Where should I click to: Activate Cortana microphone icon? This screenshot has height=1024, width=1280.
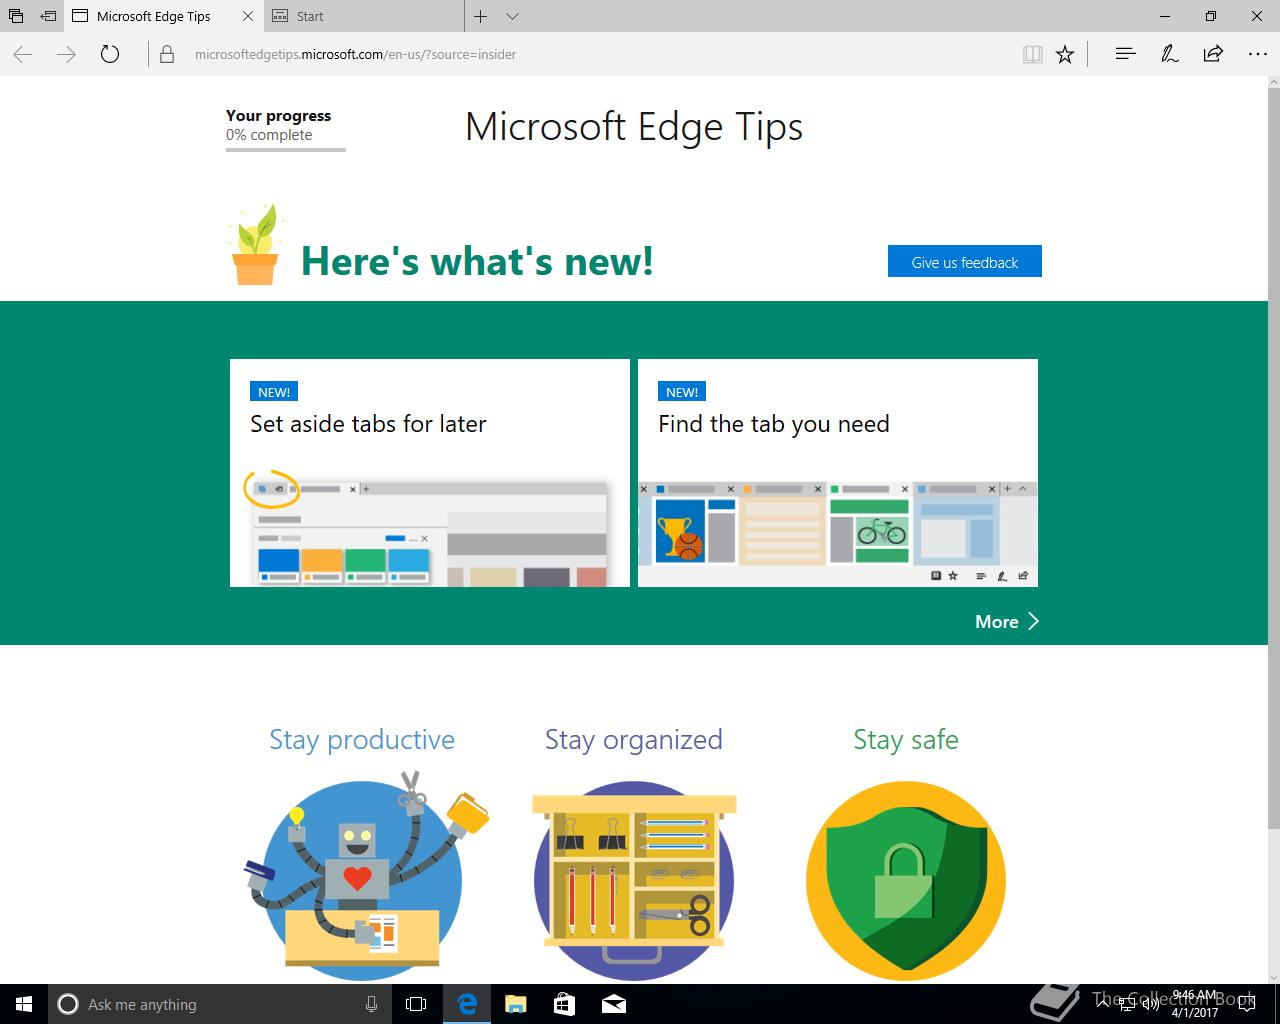(371, 1004)
